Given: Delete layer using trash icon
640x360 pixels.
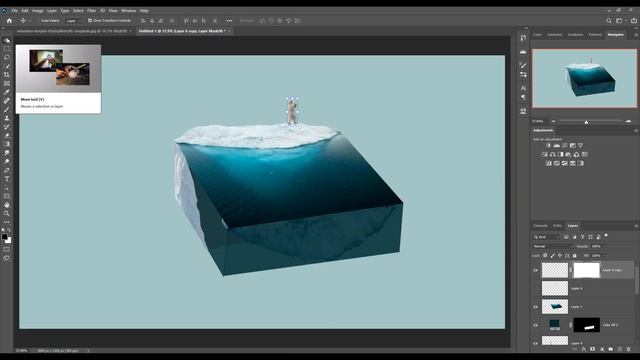Looking at the screenshot, I should [629, 349].
